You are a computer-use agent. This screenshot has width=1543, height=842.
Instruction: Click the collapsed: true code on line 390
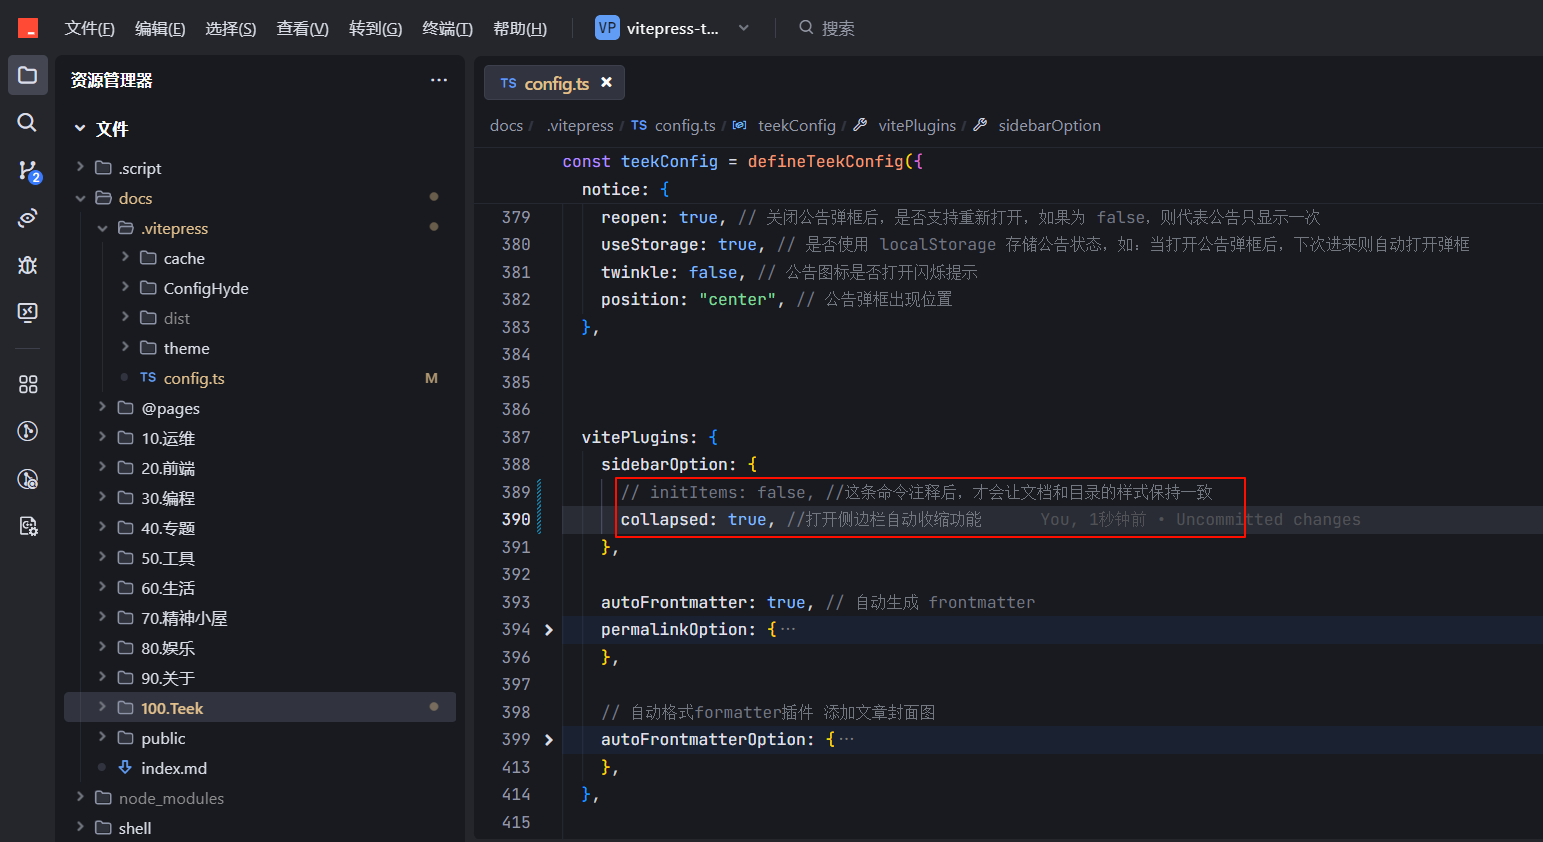click(x=693, y=520)
